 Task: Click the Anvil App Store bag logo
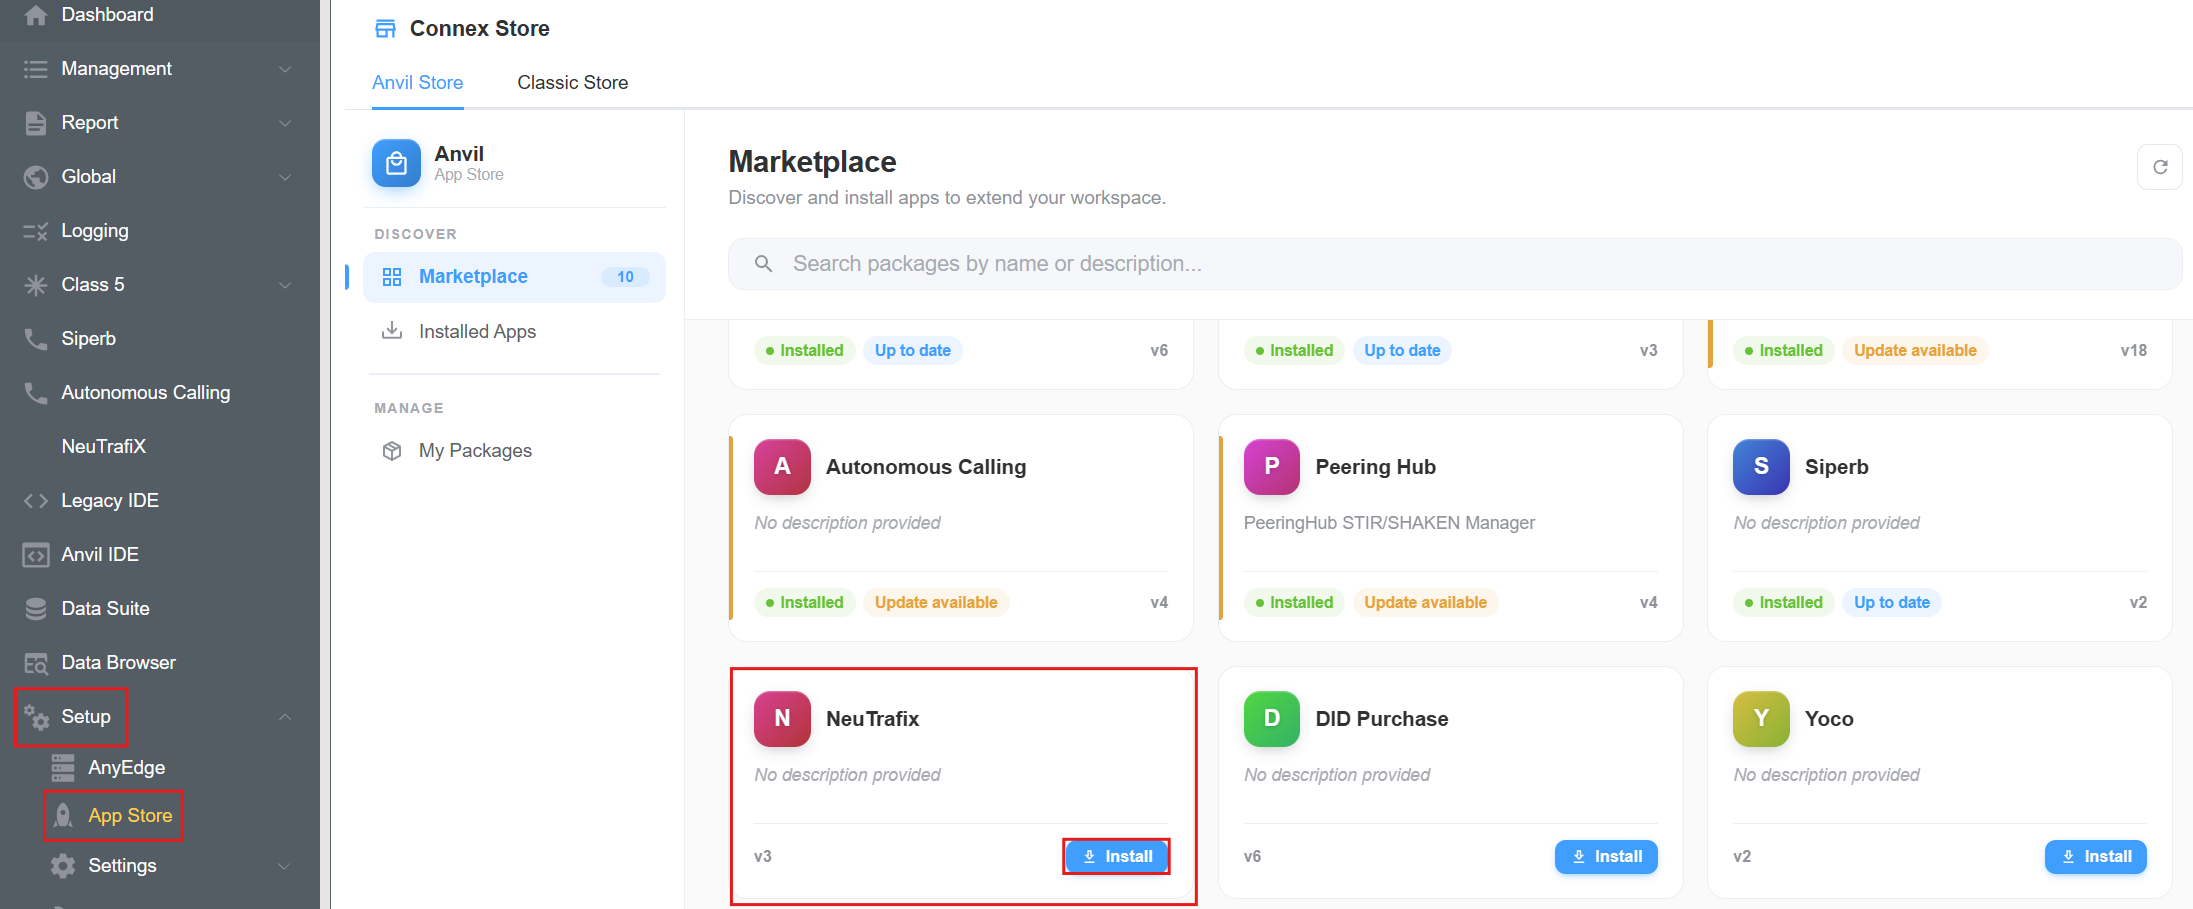(396, 163)
